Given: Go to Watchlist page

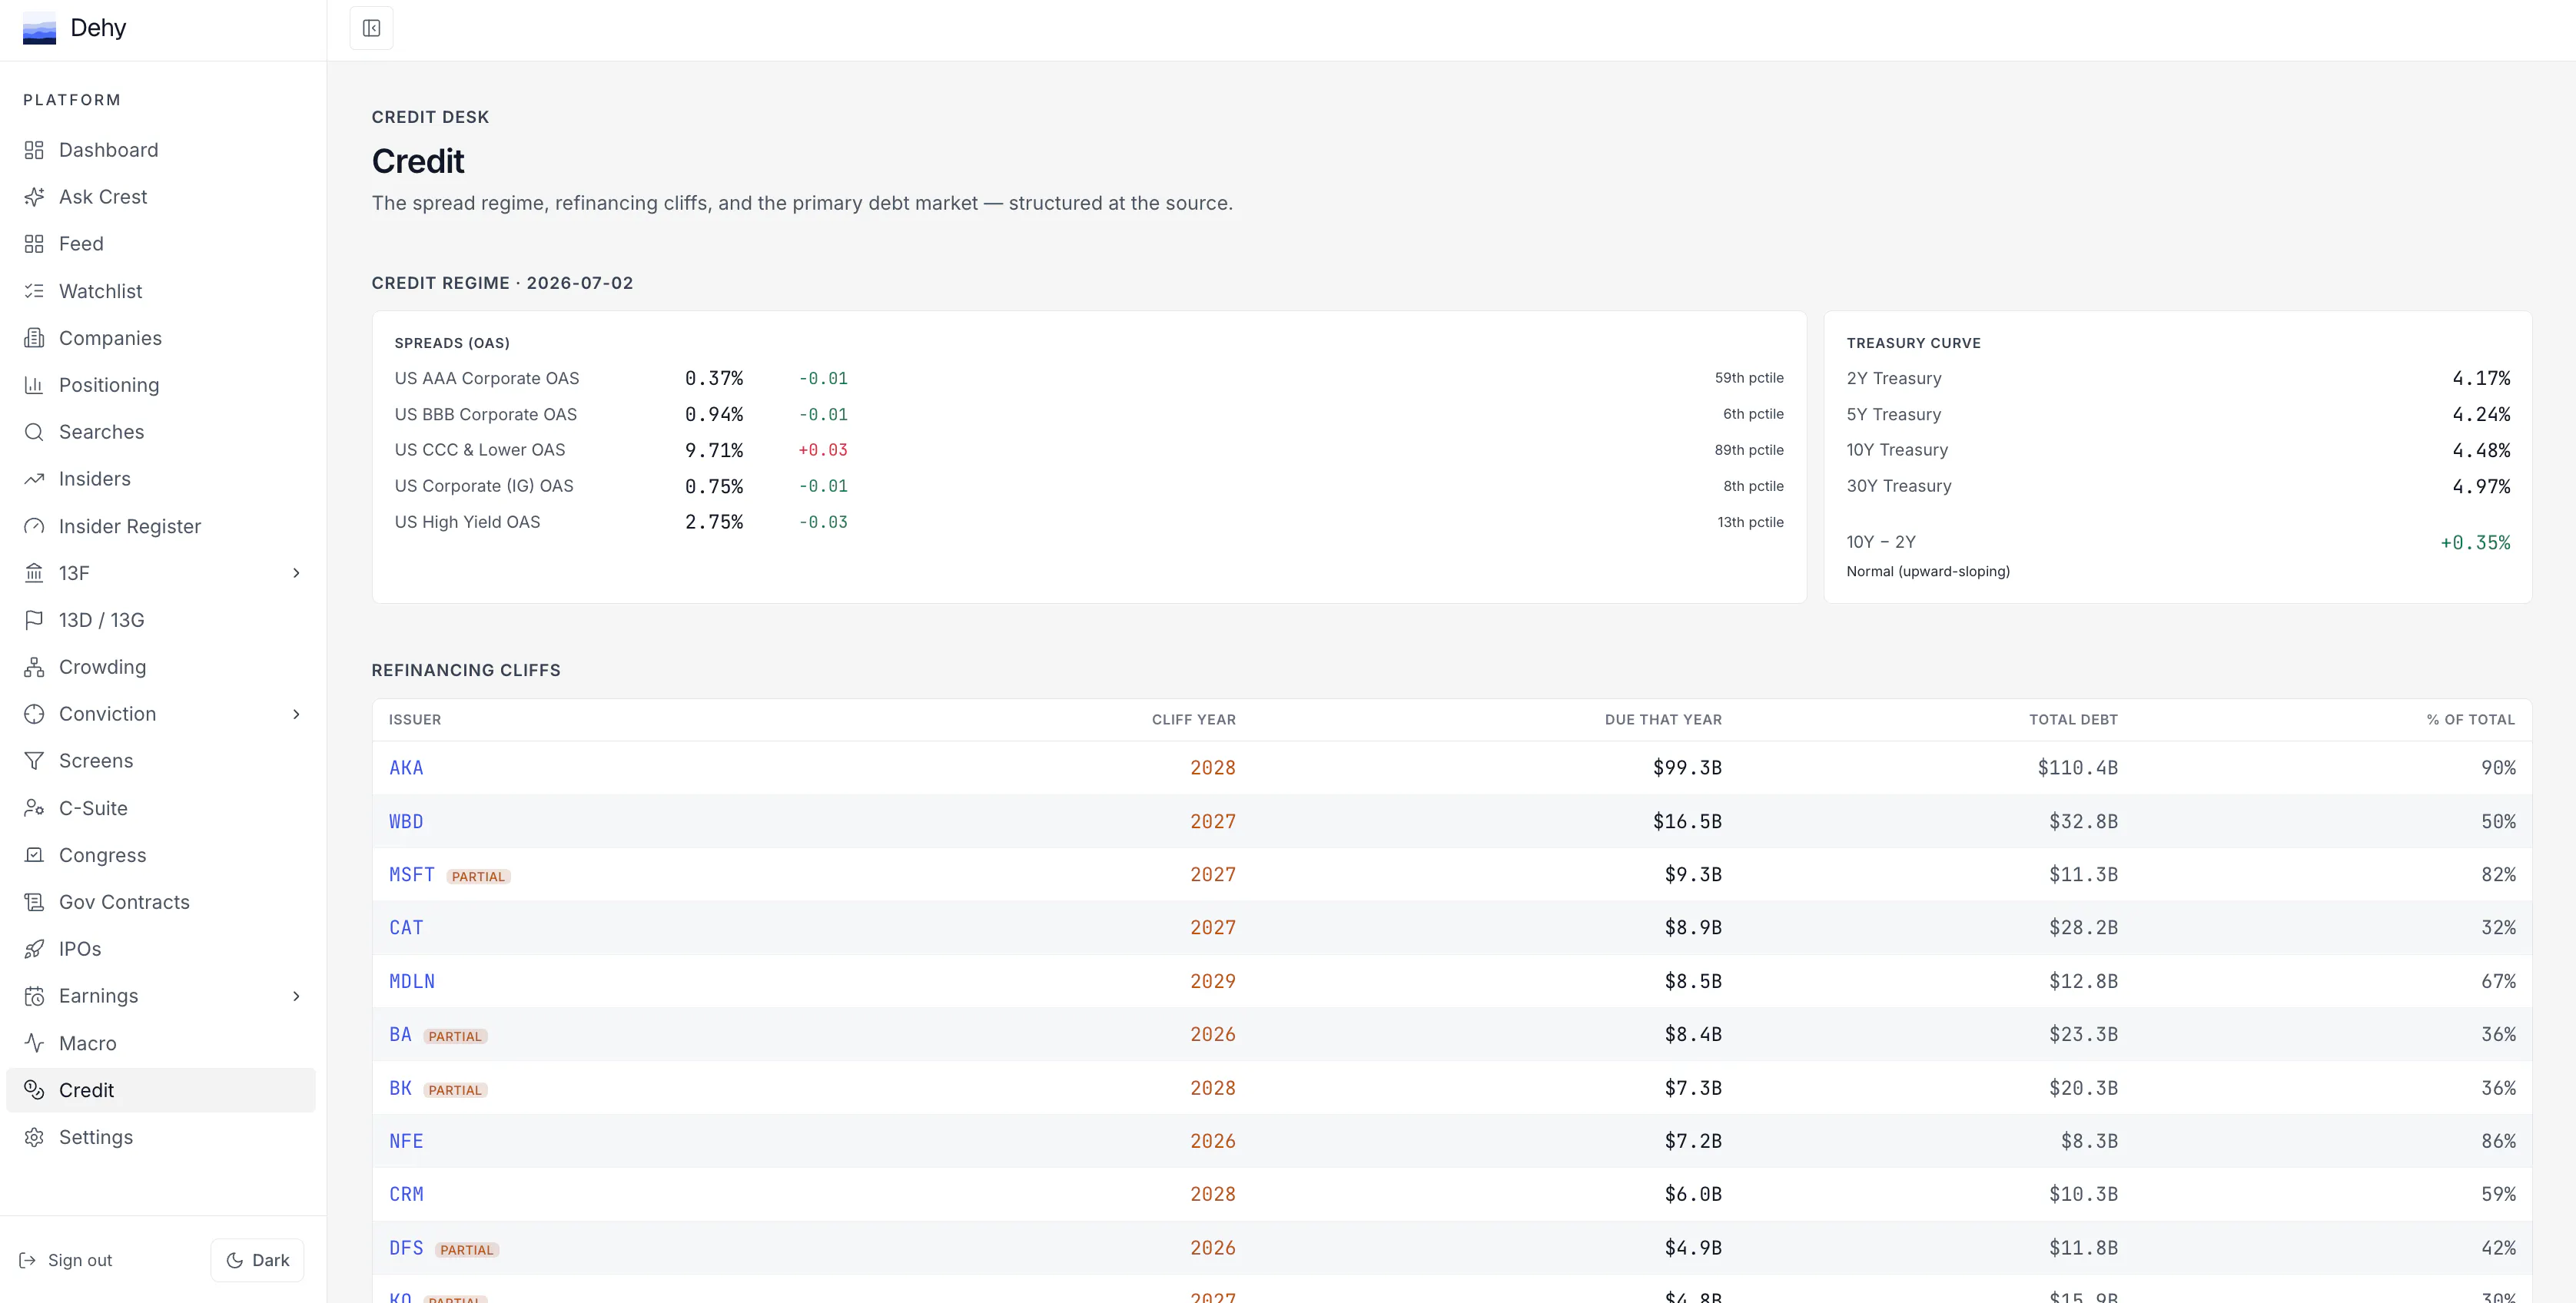Looking at the screenshot, I should coord(161,291).
